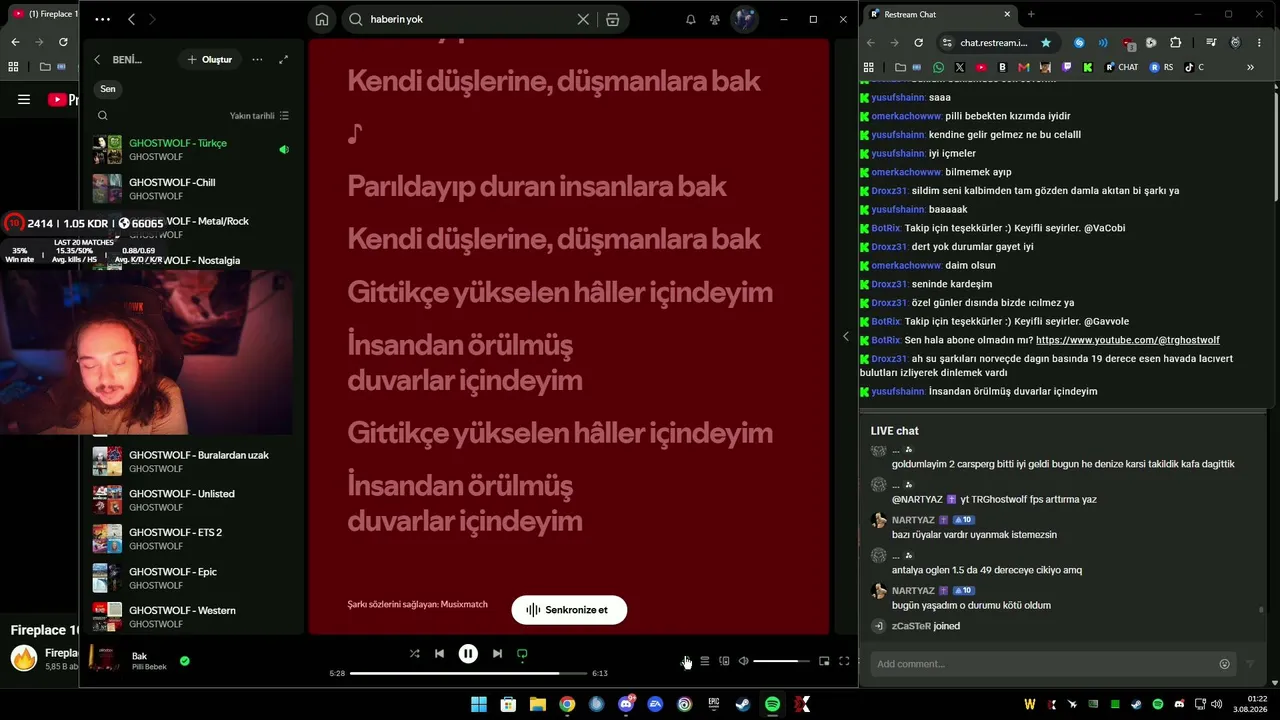Open the CHAT bookmark
This screenshot has height=720, width=1280.
click(x=1122, y=67)
